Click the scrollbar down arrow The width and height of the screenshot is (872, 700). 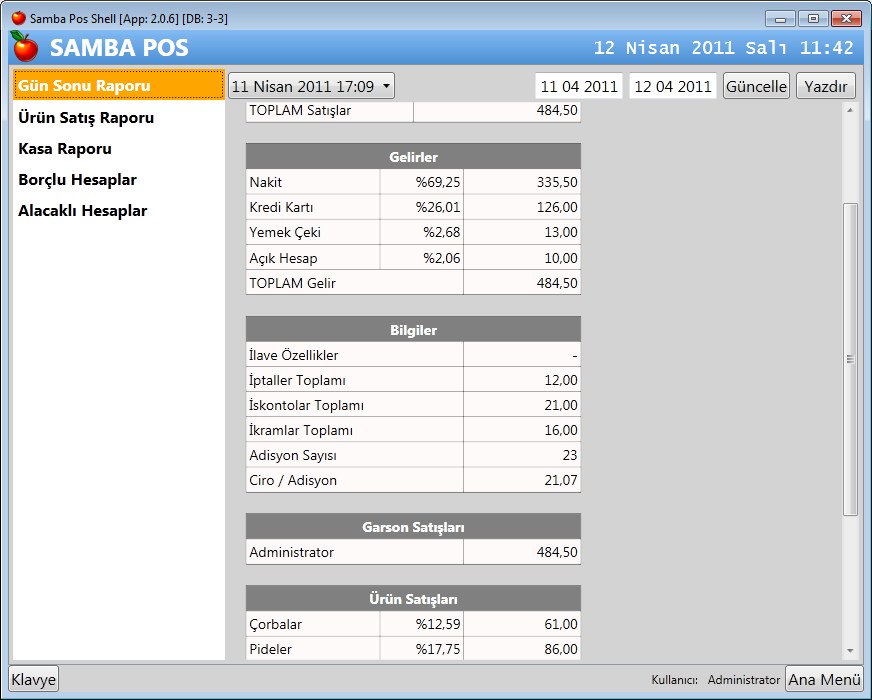(850, 651)
